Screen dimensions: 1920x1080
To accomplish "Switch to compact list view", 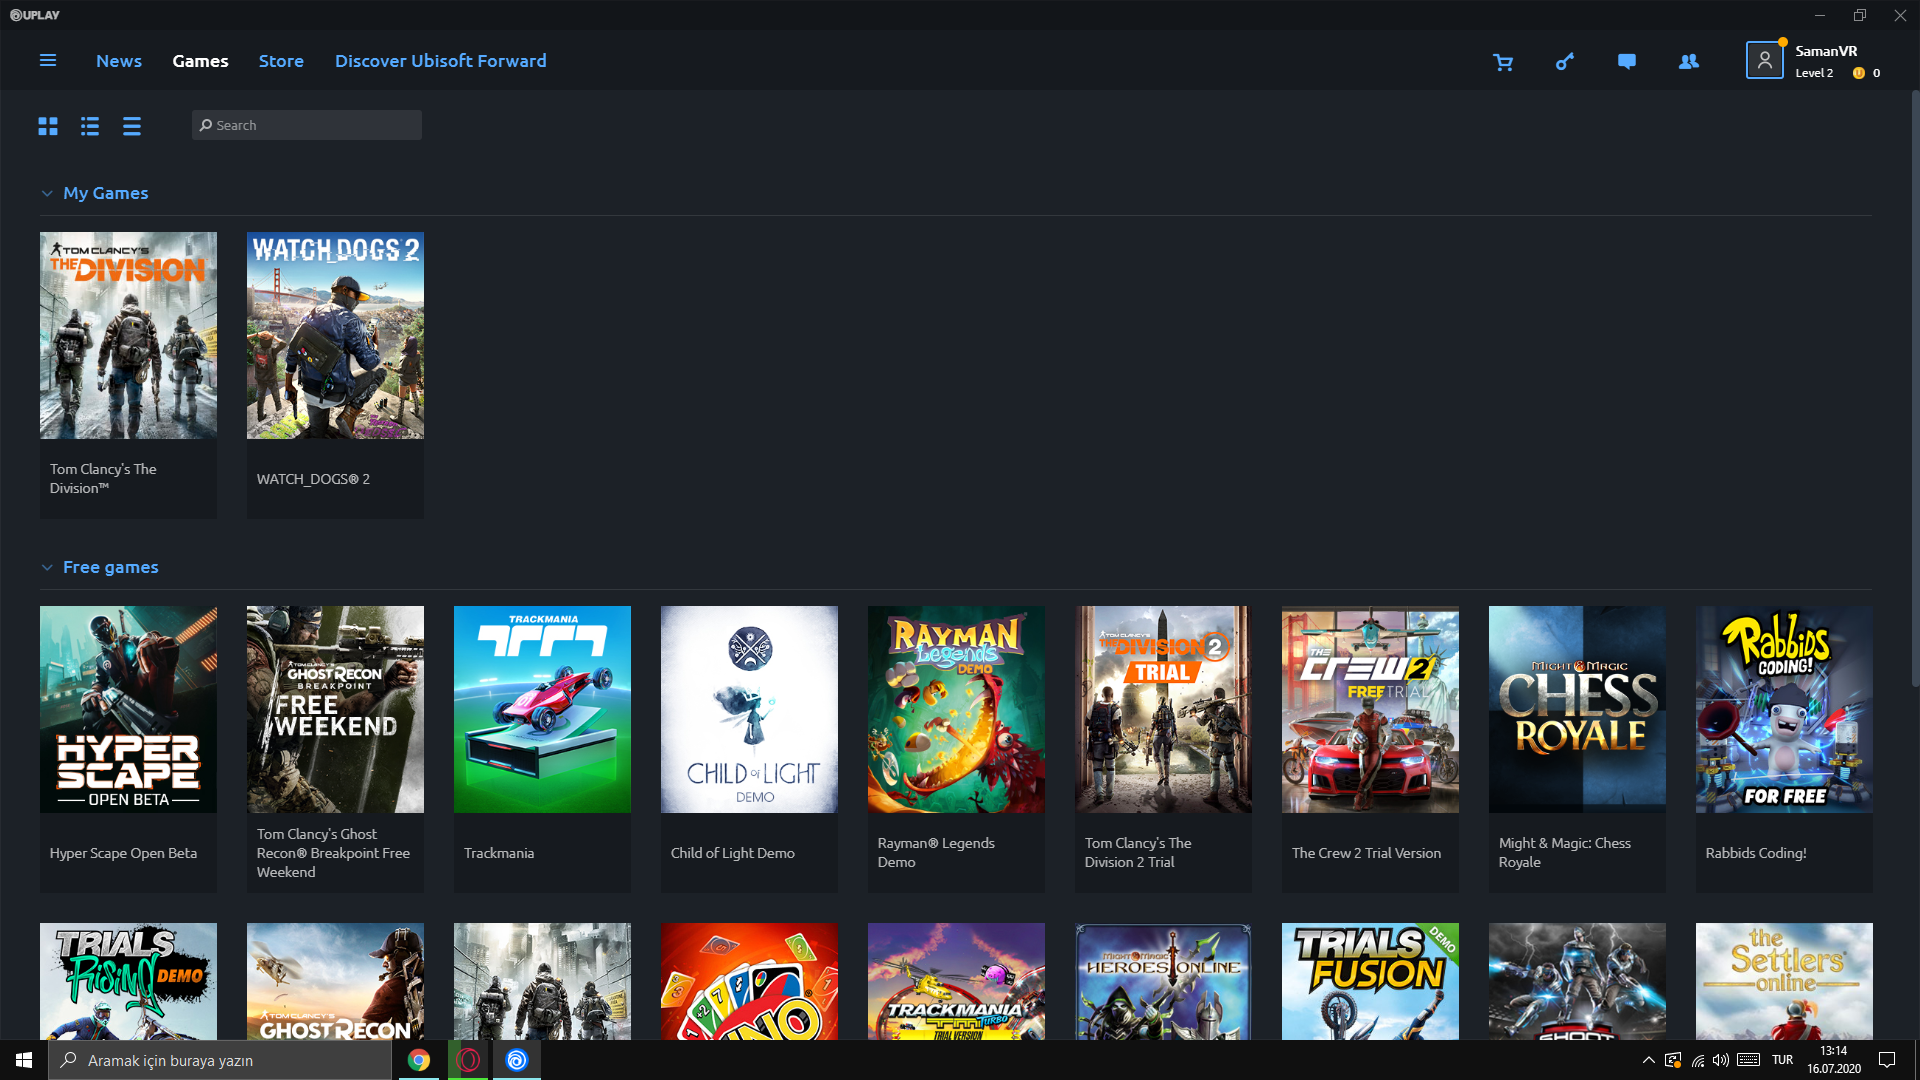I will pos(132,126).
